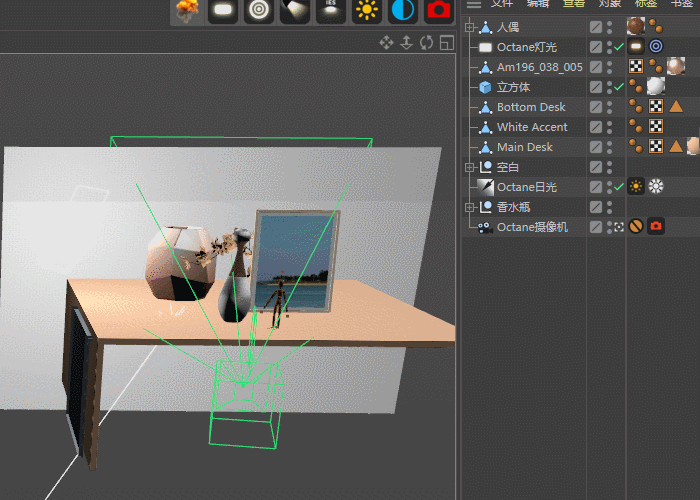Select the orange triangle tag on Main Desk
Viewport: 700px width, 500px height.
click(676, 146)
